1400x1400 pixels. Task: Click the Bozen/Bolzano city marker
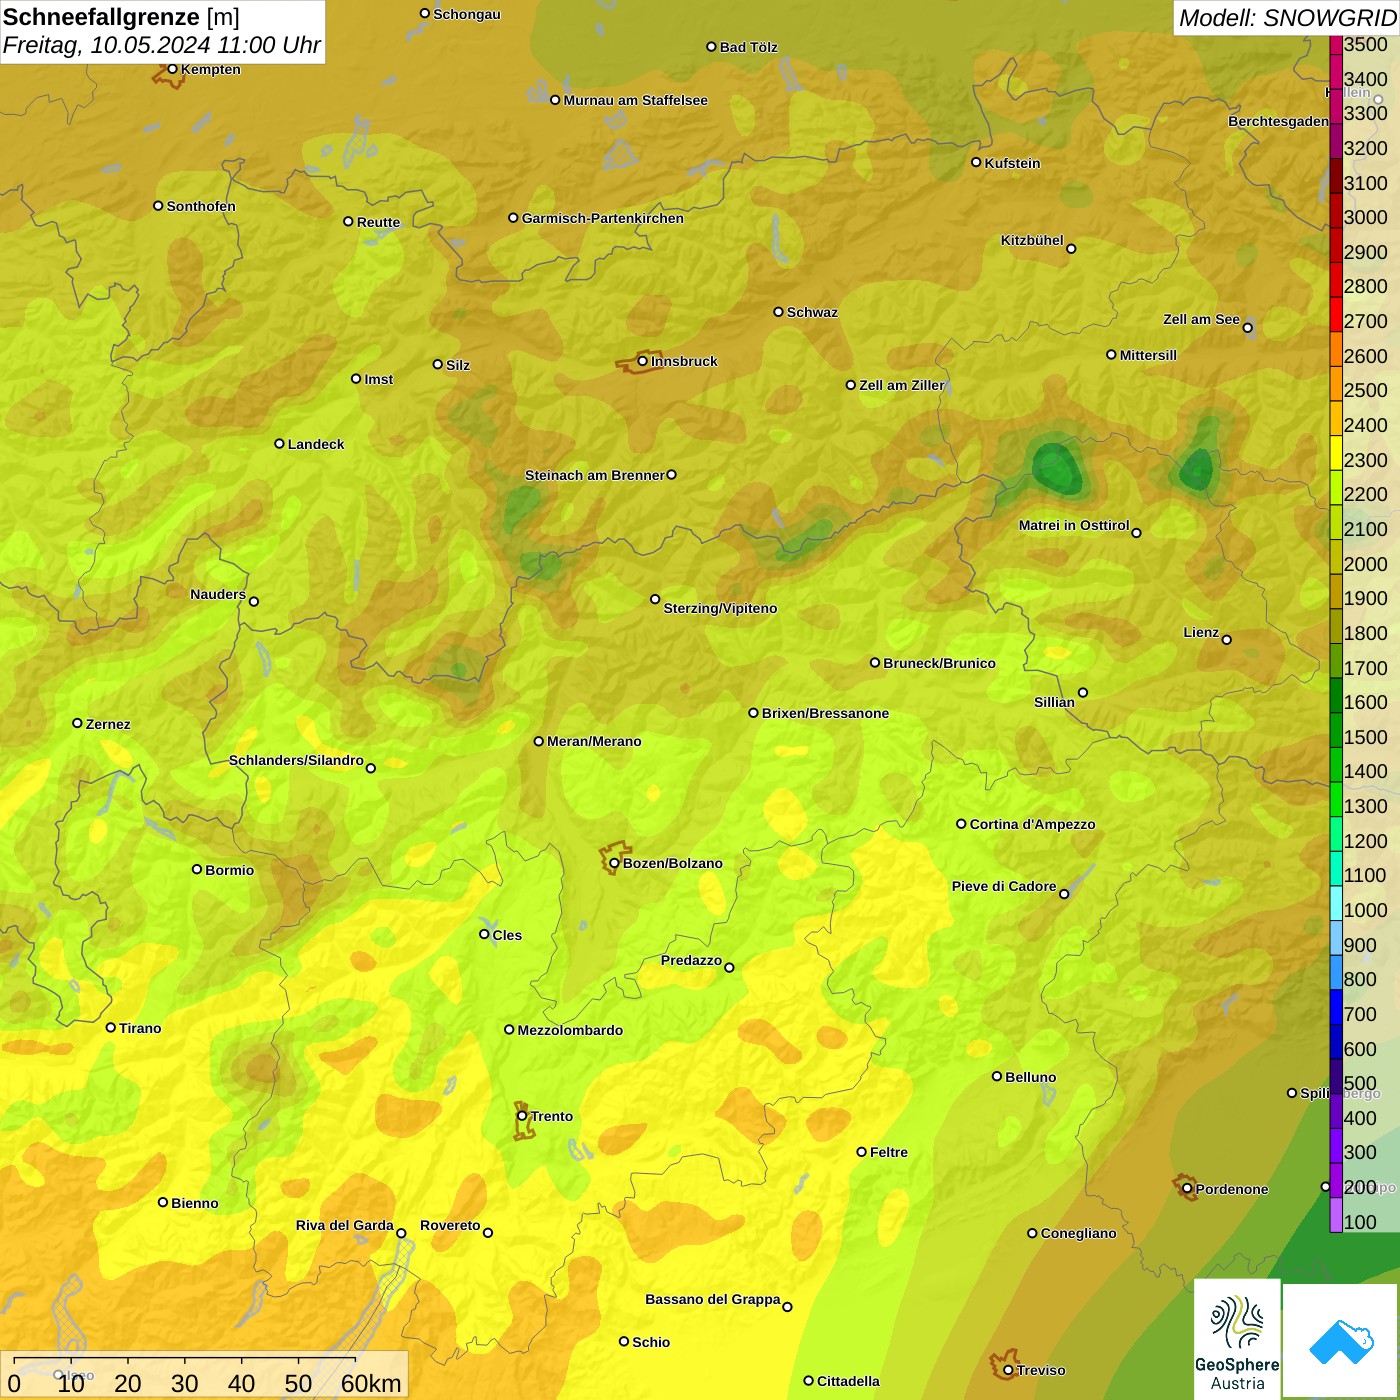614,863
